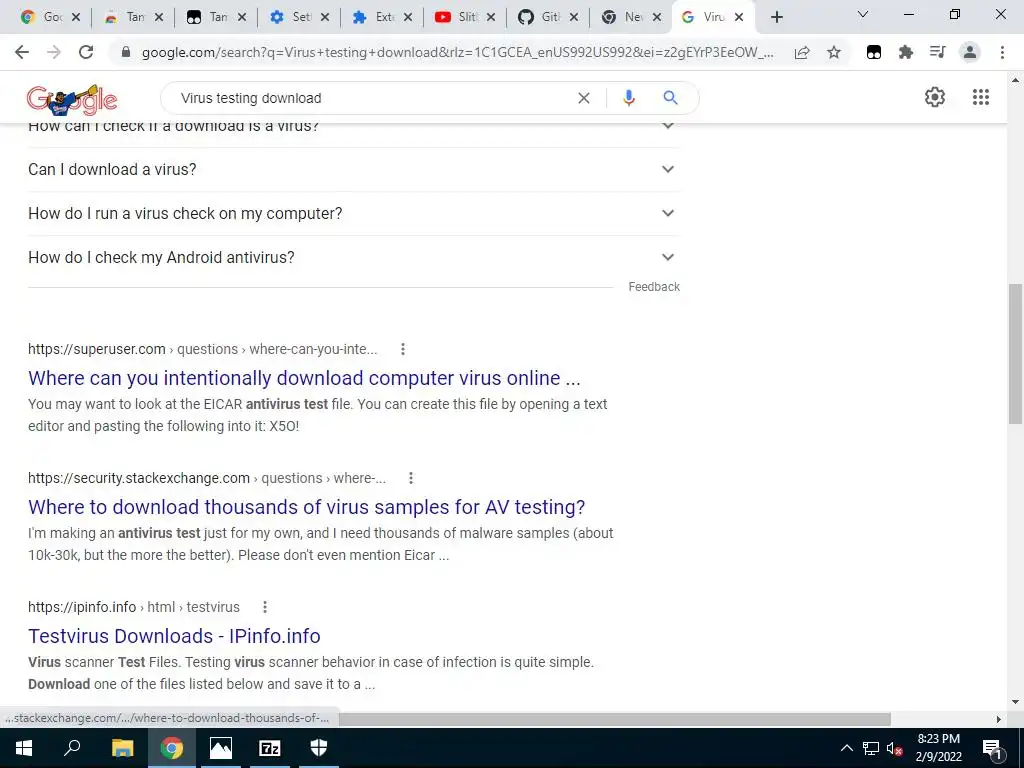Open the Windows Start menu
This screenshot has height=768, width=1024.
tap(24, 748)
